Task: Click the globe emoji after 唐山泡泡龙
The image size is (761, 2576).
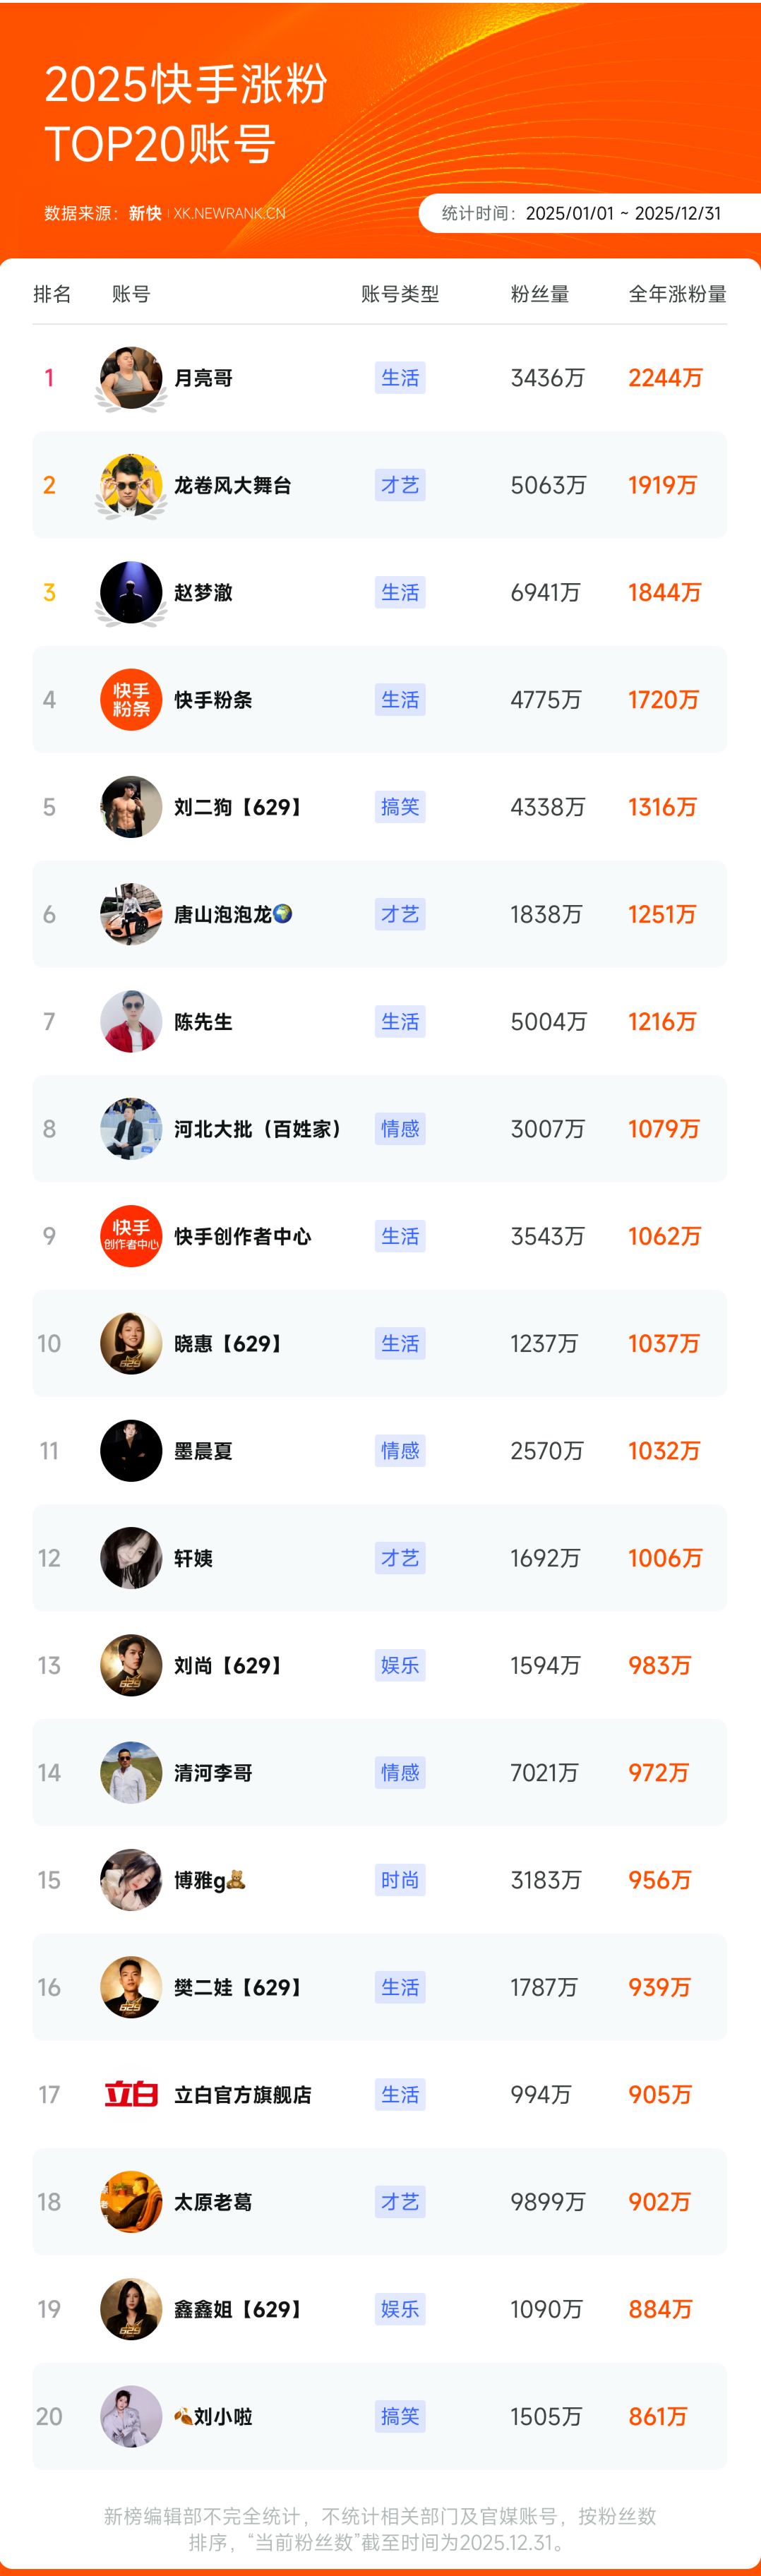Action: pyautogui.click(x=282, y=913)
